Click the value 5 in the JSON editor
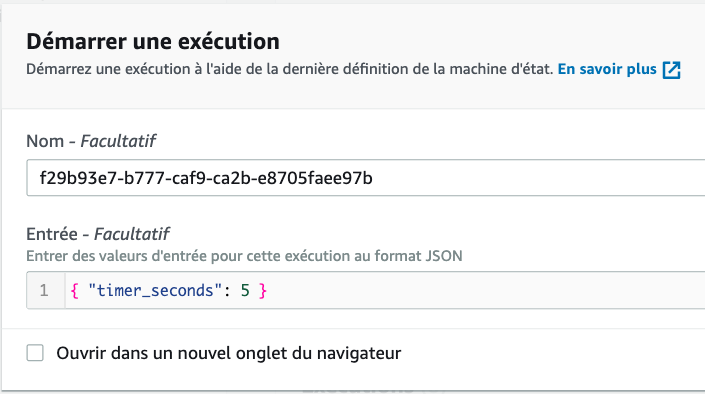This screenshot has width=705, height=394. [245, 291]
